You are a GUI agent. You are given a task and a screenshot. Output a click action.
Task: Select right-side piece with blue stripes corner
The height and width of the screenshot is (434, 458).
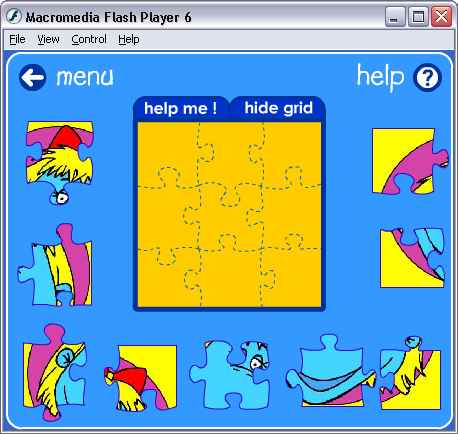click(x=413, y=258)
